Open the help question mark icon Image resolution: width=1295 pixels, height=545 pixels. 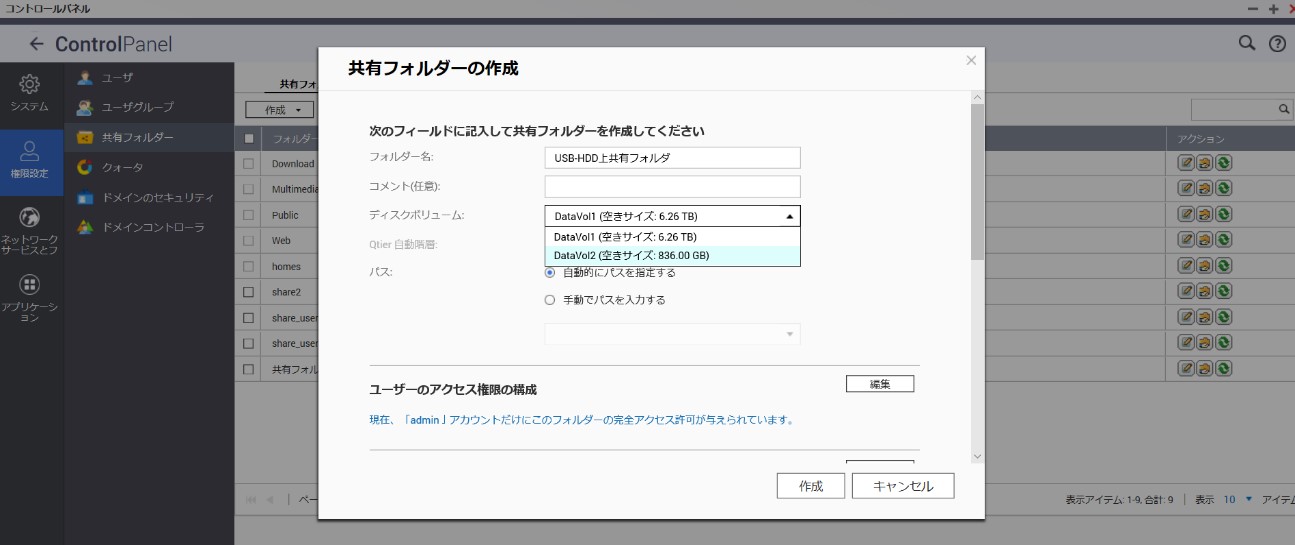point(1276,44)
